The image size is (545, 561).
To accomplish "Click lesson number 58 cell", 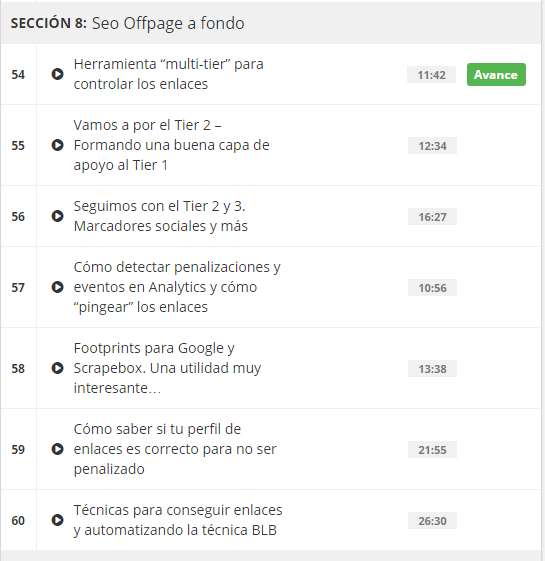I will [x=18, y=368].
